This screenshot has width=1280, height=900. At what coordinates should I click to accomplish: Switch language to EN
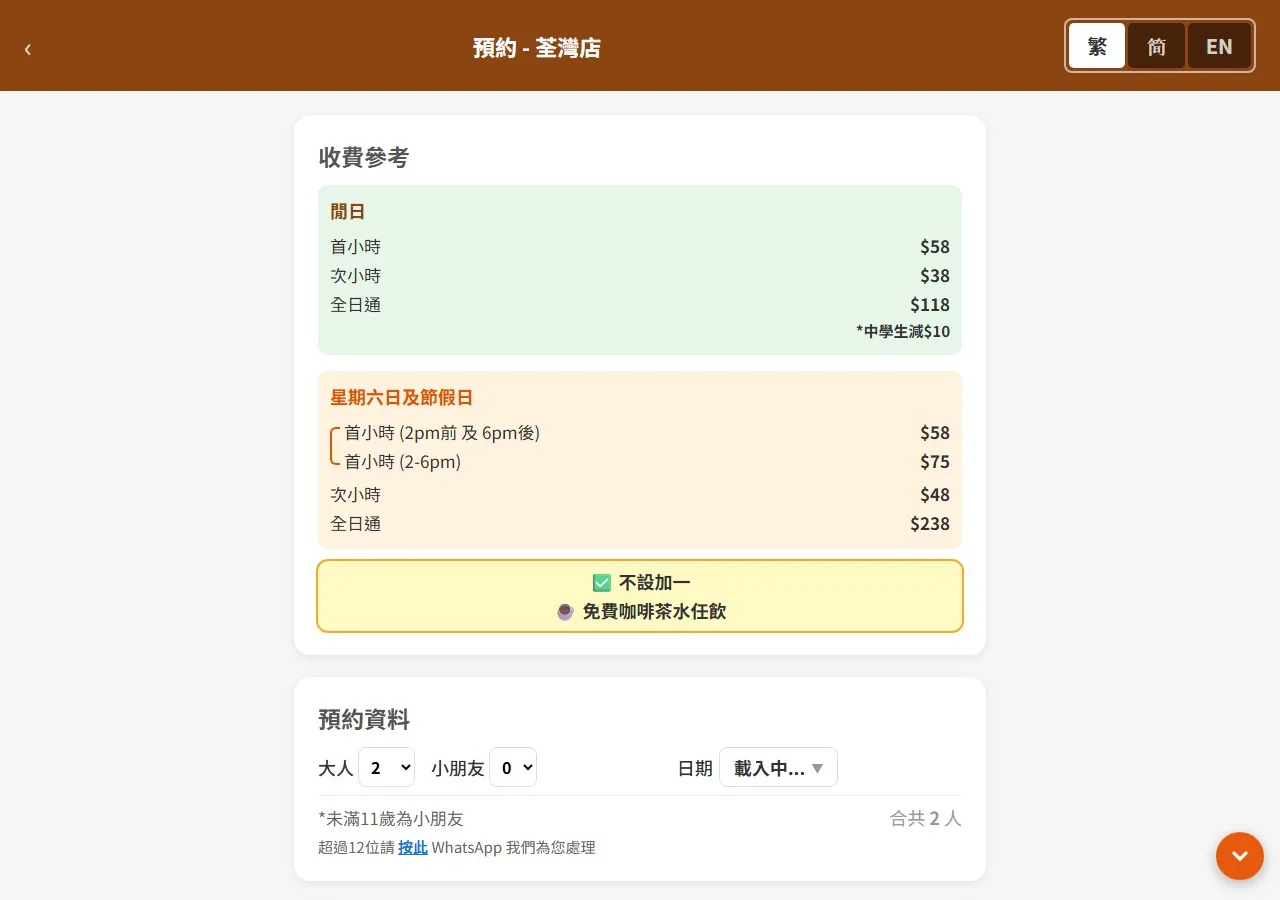click(x=1219, y=46)
